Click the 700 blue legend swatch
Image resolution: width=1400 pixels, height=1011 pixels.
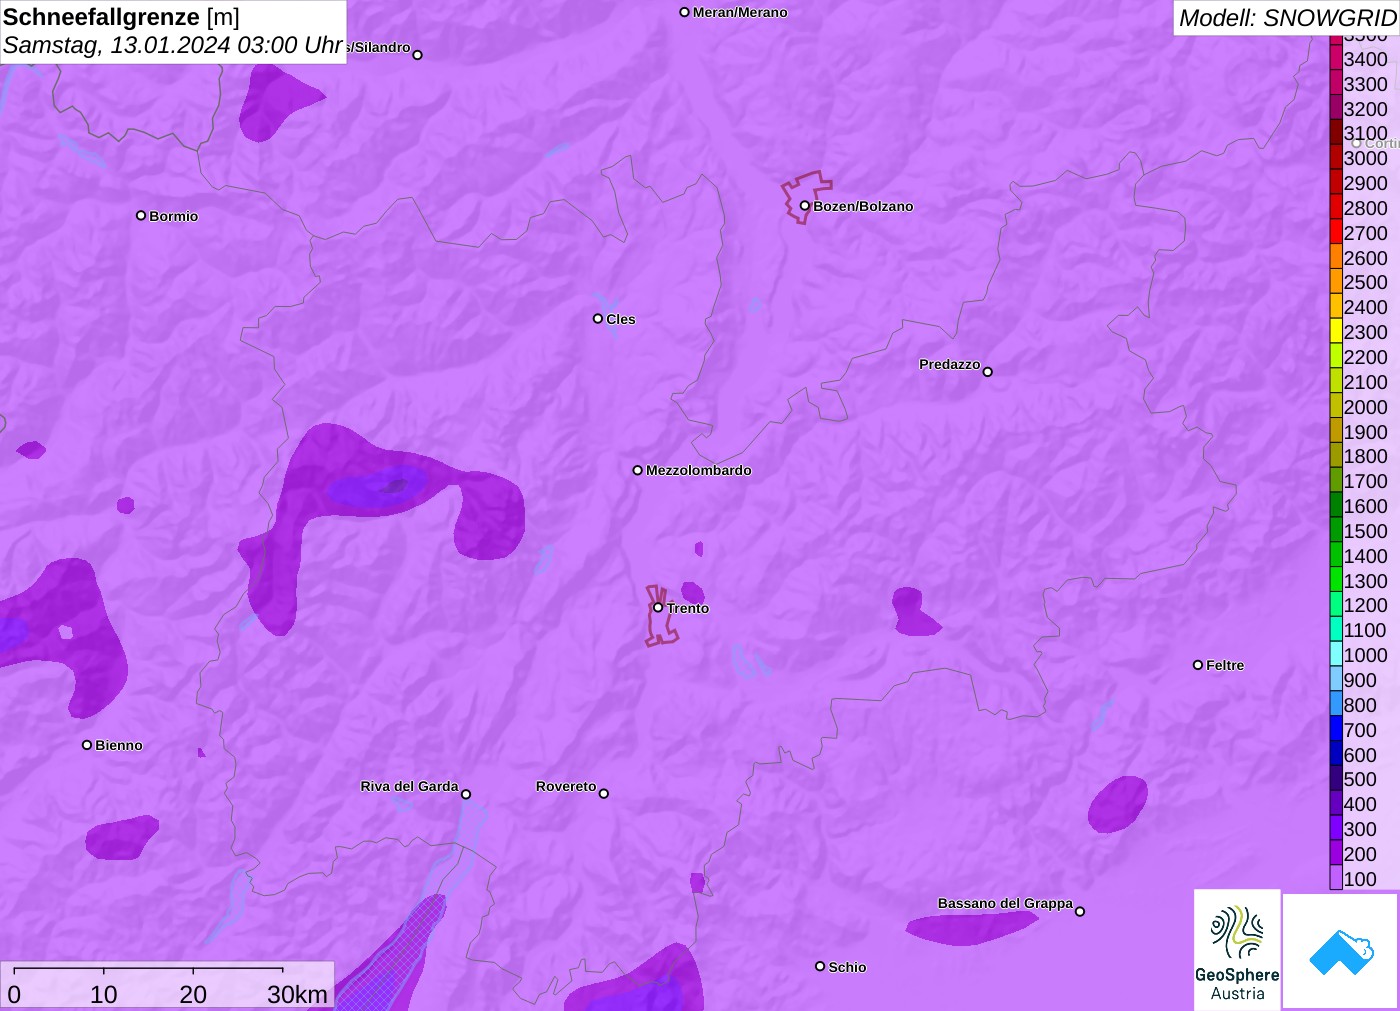tap(1336, 729)
